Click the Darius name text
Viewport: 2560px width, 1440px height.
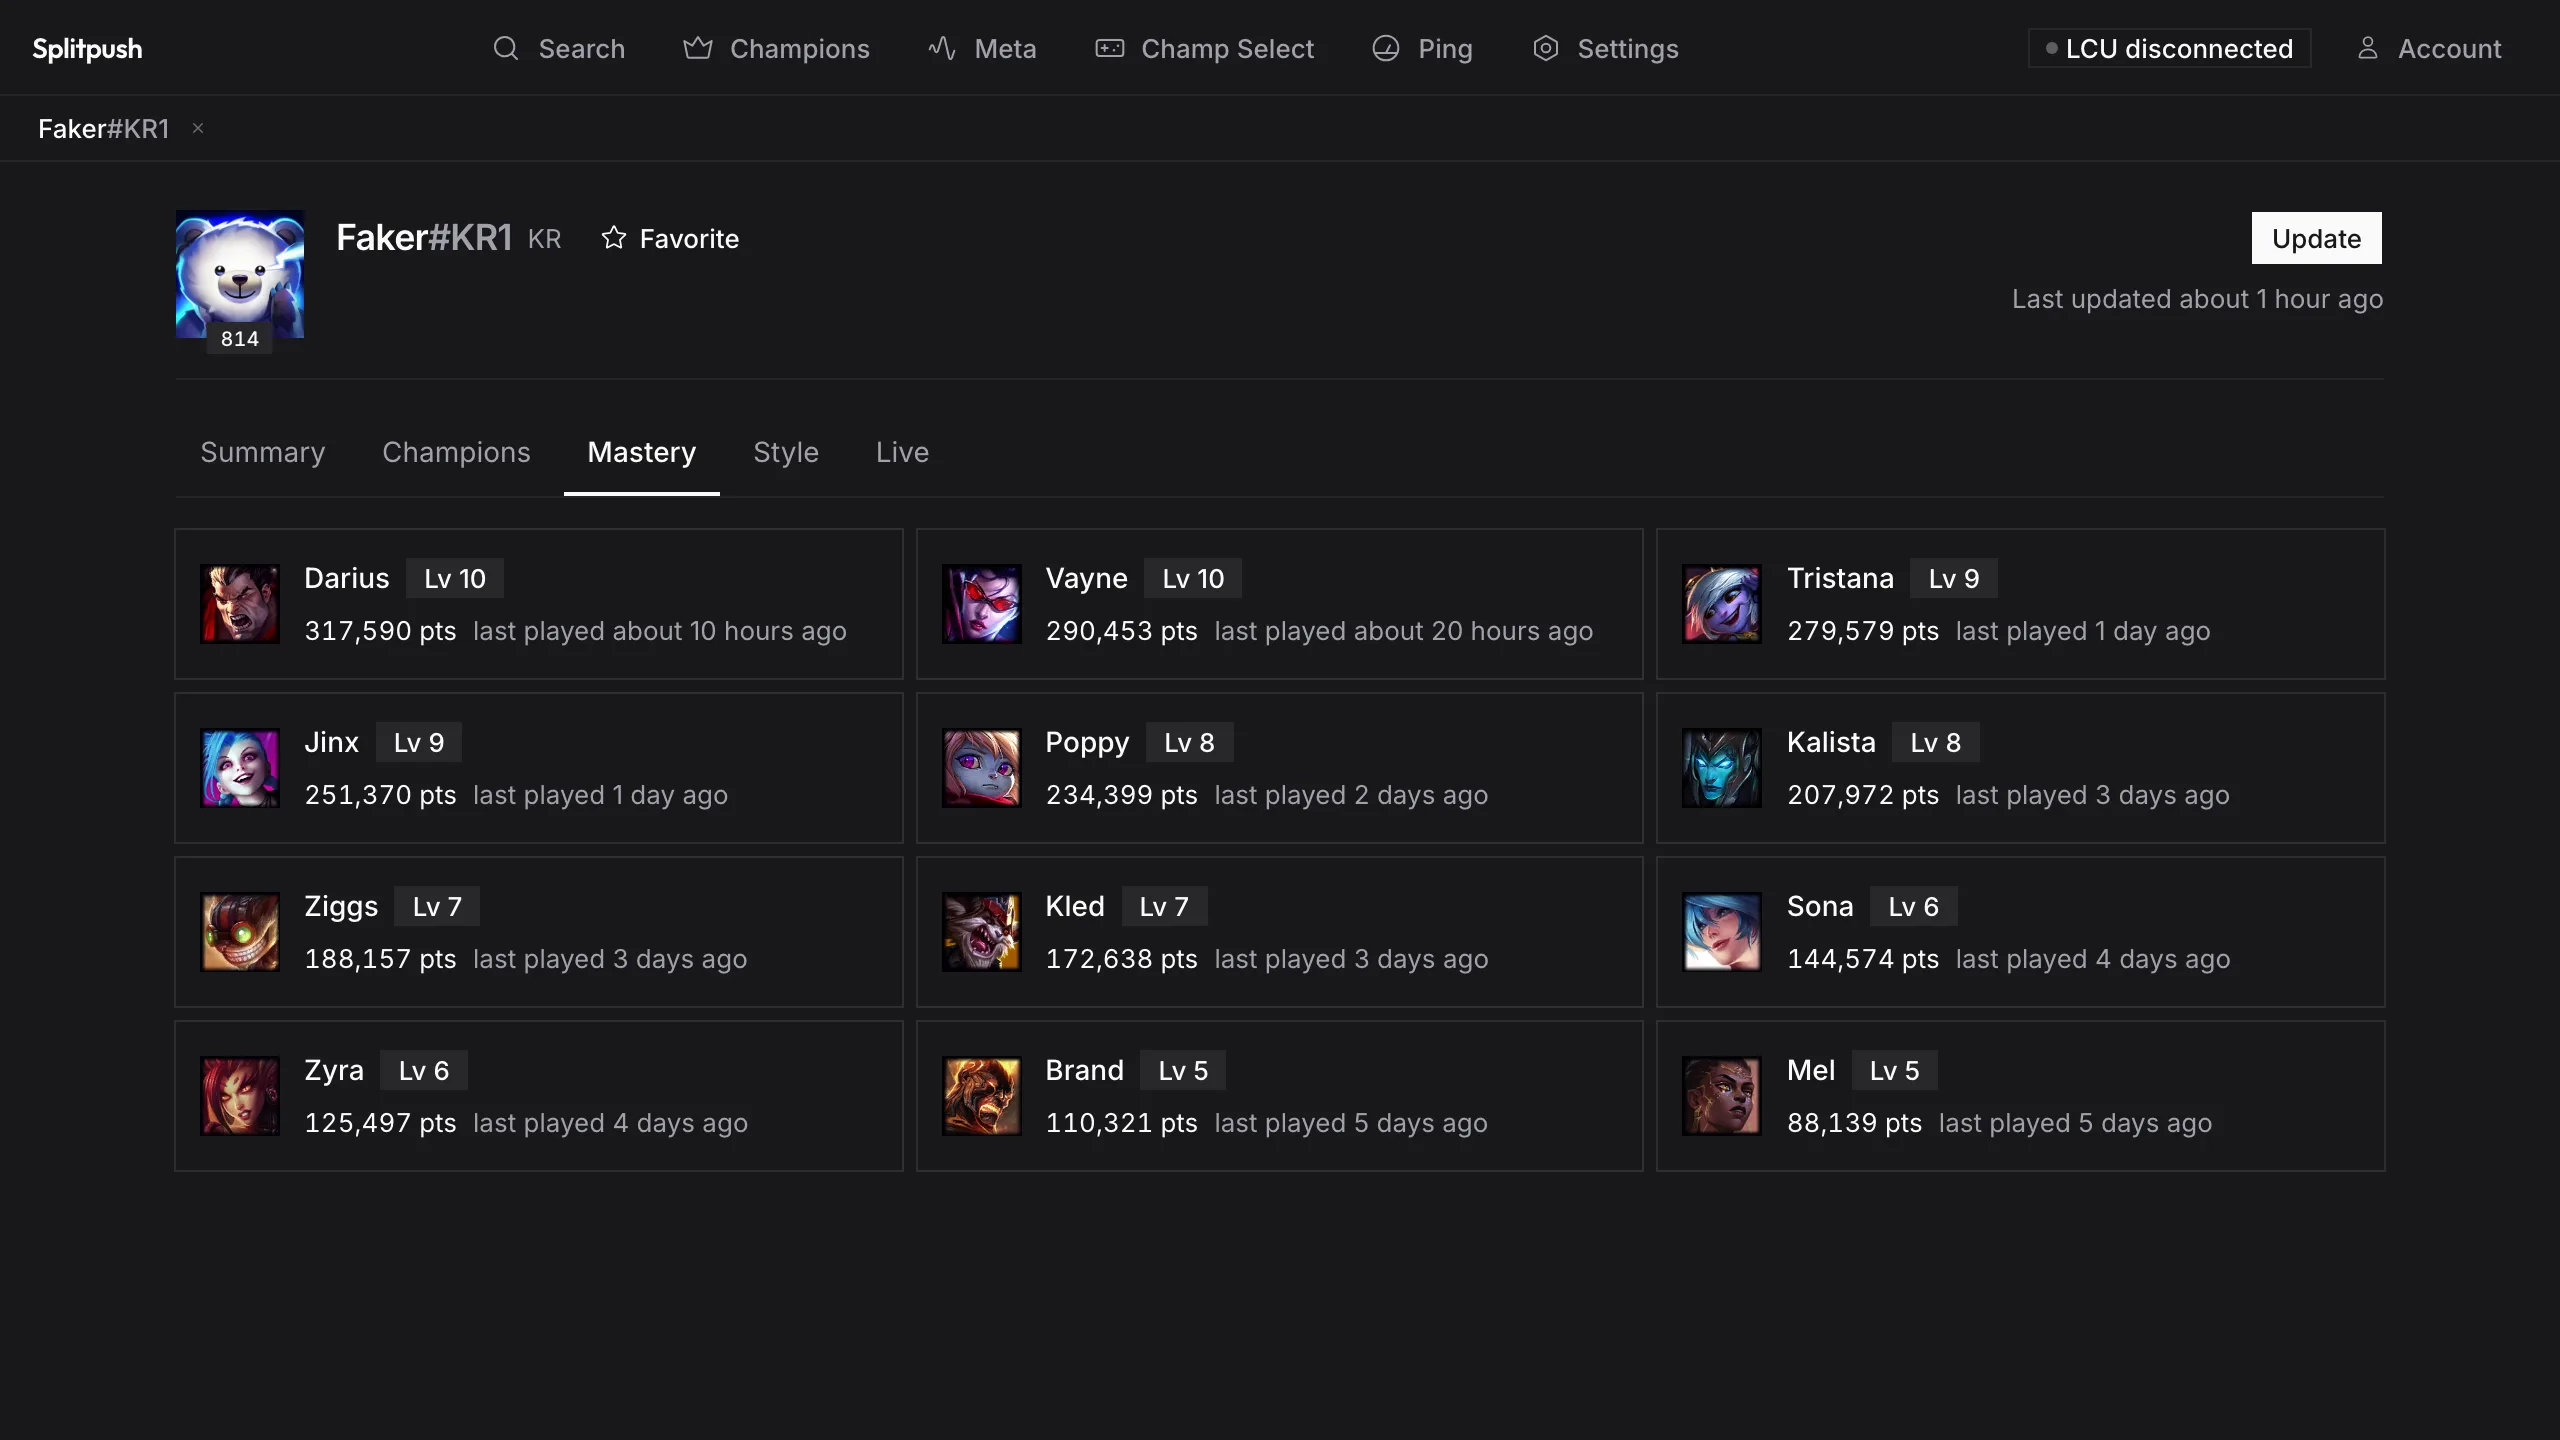pyautogui.click(x=346, y=578)
